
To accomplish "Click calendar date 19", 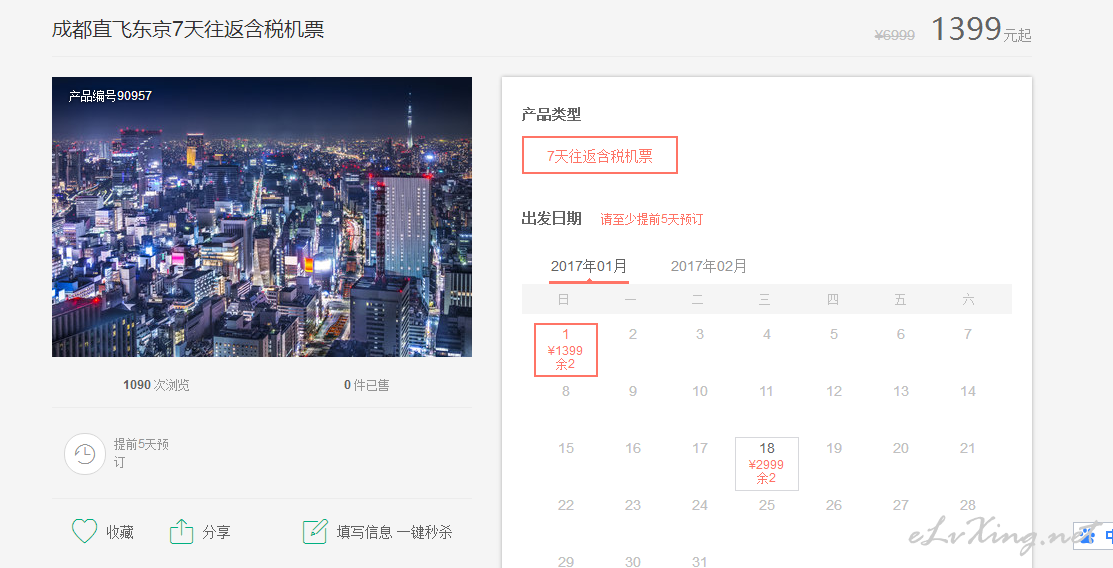I will pos(834,448).
